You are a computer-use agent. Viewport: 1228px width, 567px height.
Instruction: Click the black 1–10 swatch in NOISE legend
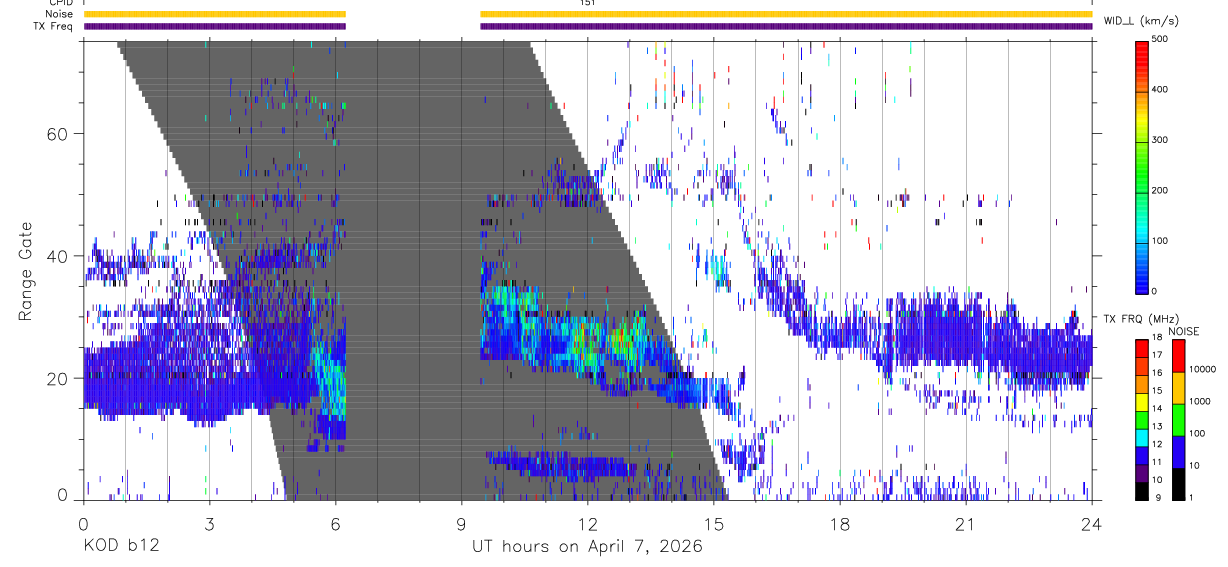(1178, 483)
